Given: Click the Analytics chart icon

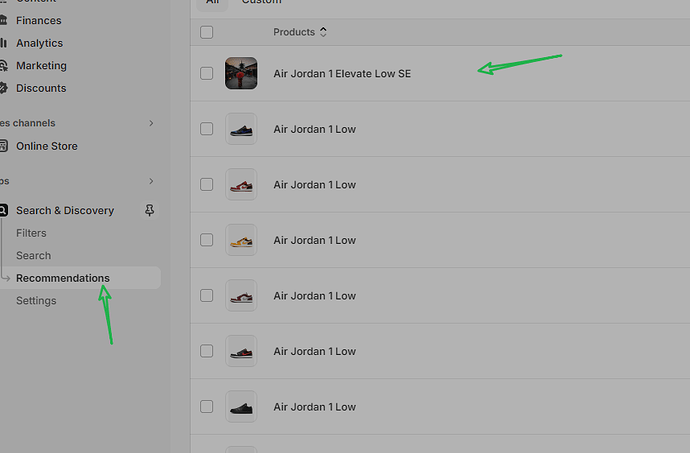Looking at the screenshot, I should pos(5,43).
